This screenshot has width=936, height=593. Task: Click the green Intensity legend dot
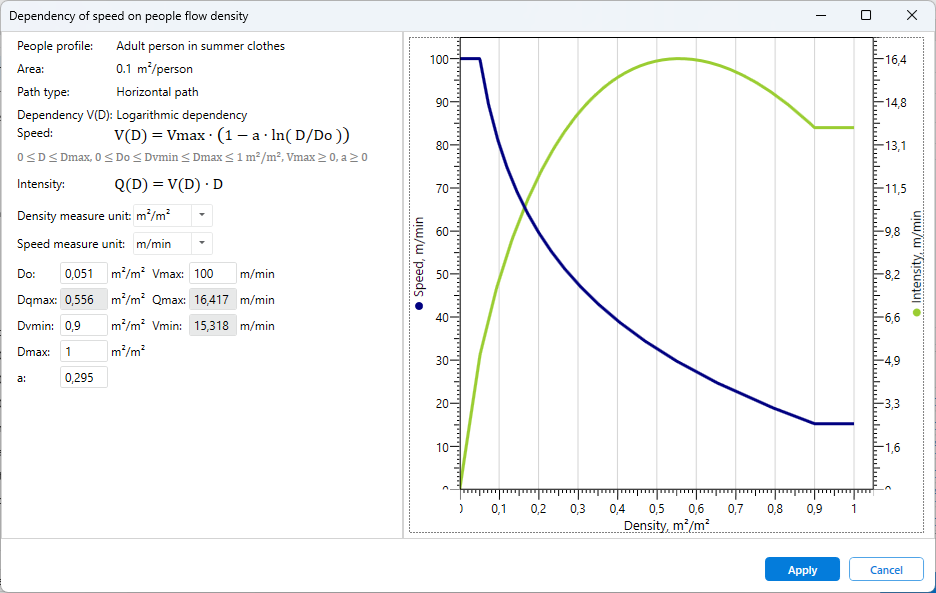coord(917,313)
